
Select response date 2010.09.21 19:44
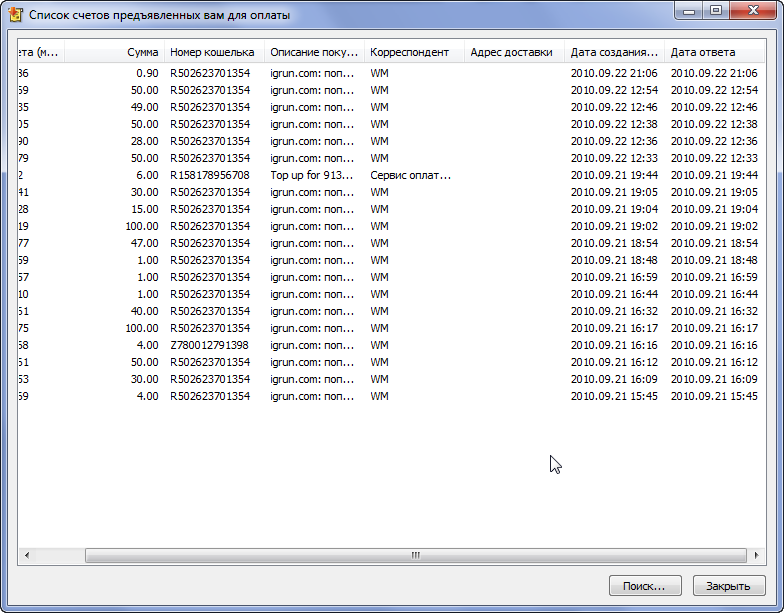coord(714,175)
